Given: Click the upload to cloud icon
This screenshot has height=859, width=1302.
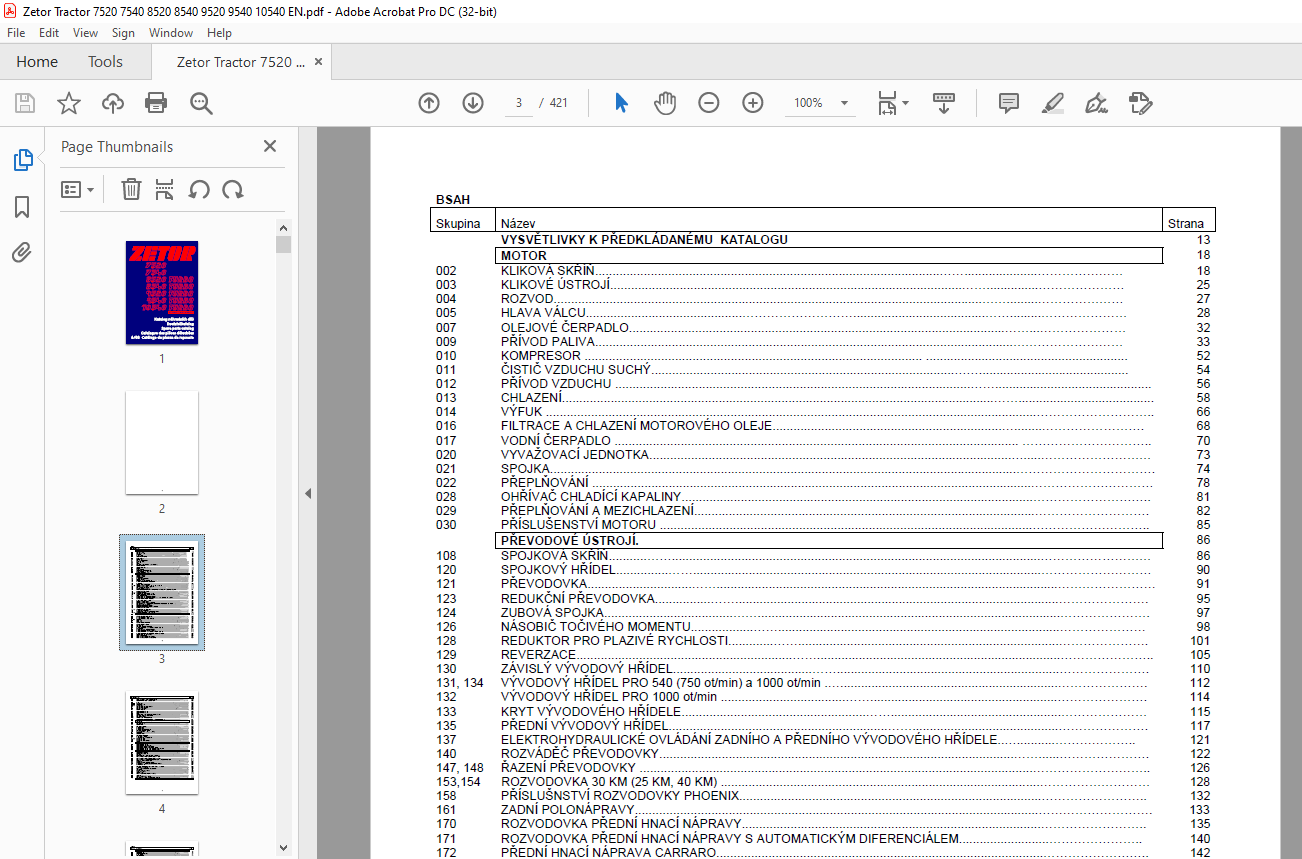Looking at the screenshot, I should pos(113,103).
